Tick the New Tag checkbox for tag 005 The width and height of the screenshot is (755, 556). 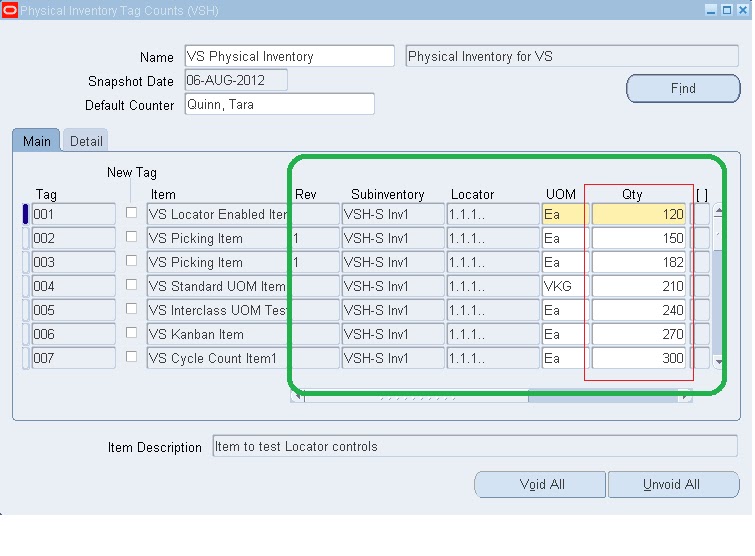point(131,309)
